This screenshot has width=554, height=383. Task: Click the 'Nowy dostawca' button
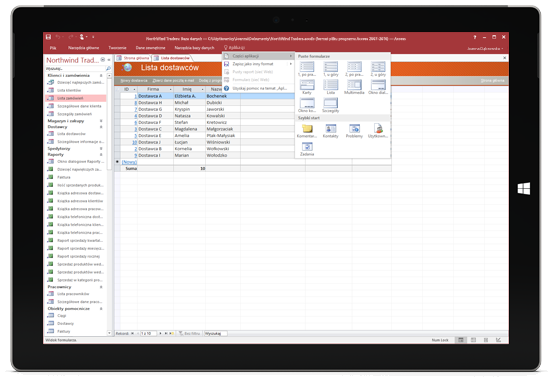[134, 81]
